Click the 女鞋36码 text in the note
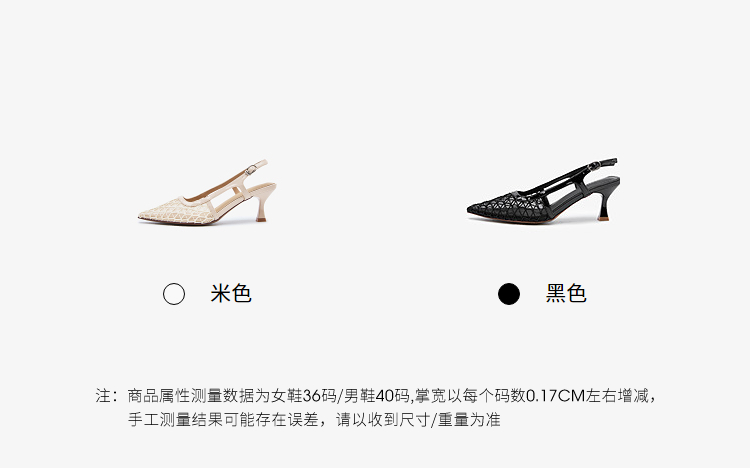The image size is (750, 468). point(303,396)
